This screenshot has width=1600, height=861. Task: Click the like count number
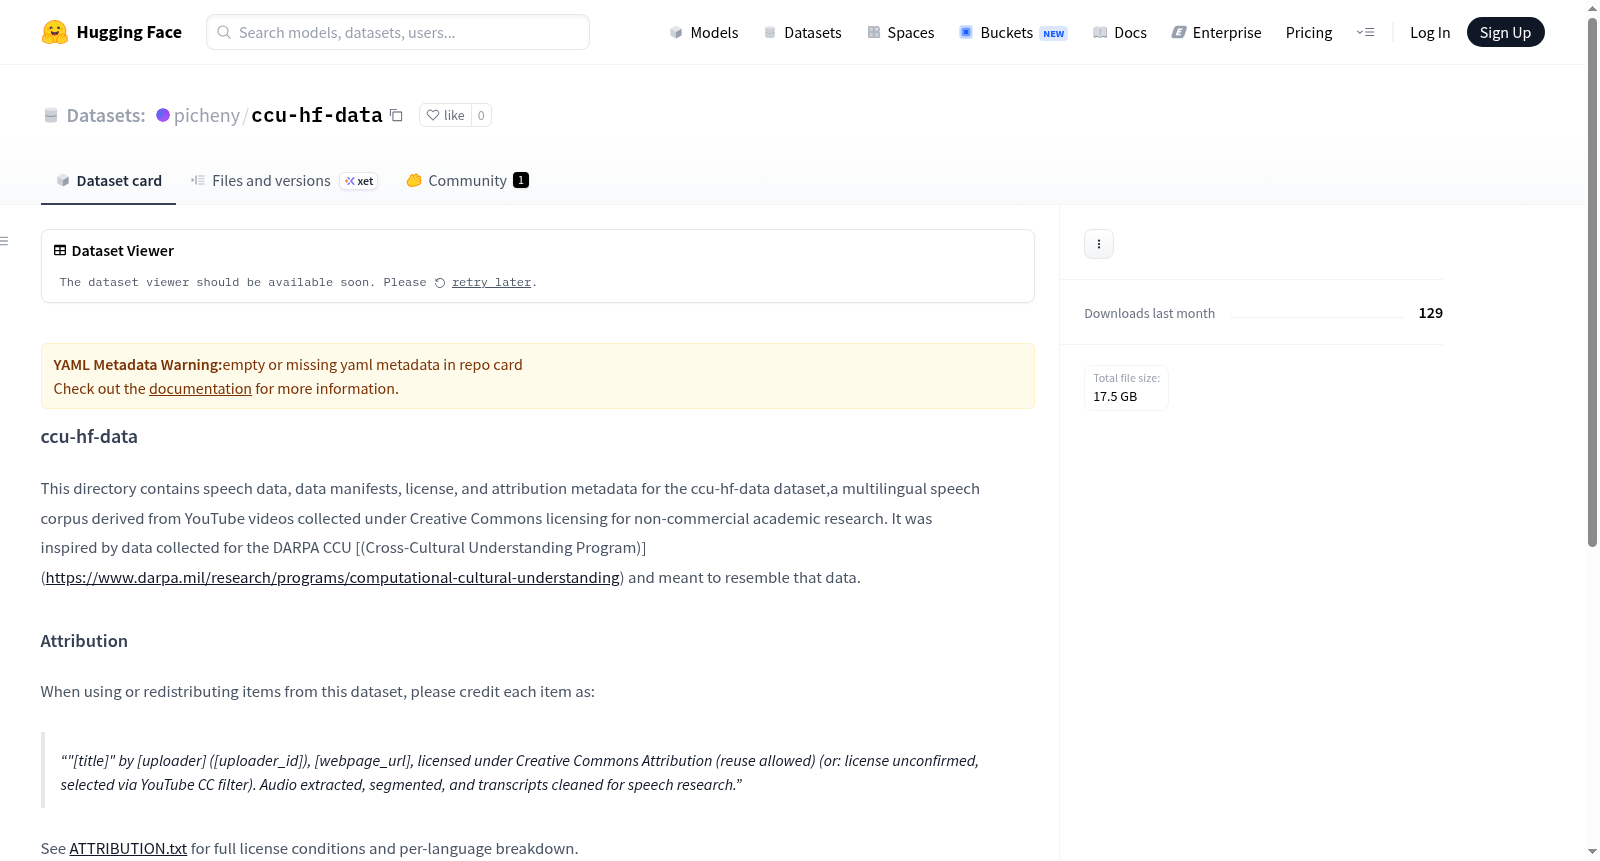(481, 115)
